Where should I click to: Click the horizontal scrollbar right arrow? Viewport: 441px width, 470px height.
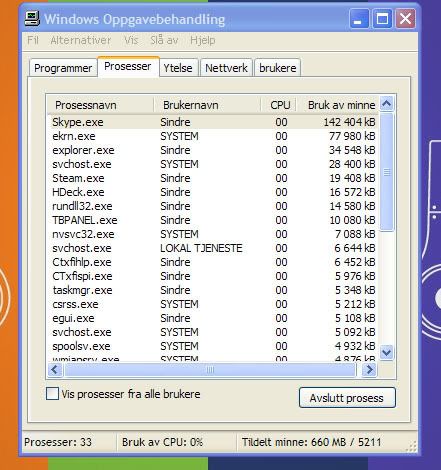(370, 370)
